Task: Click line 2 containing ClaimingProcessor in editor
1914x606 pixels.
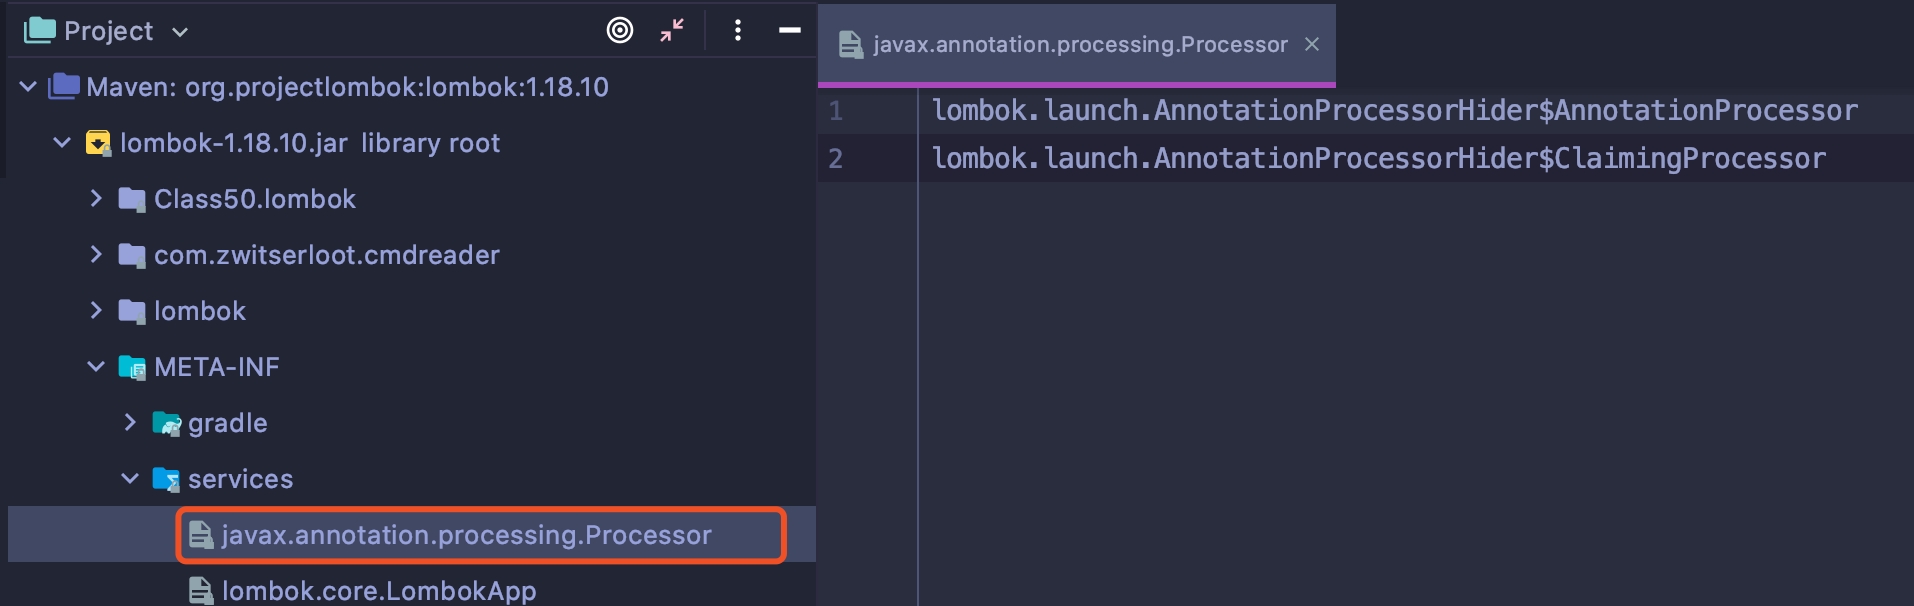Action: click(1378, 158)
